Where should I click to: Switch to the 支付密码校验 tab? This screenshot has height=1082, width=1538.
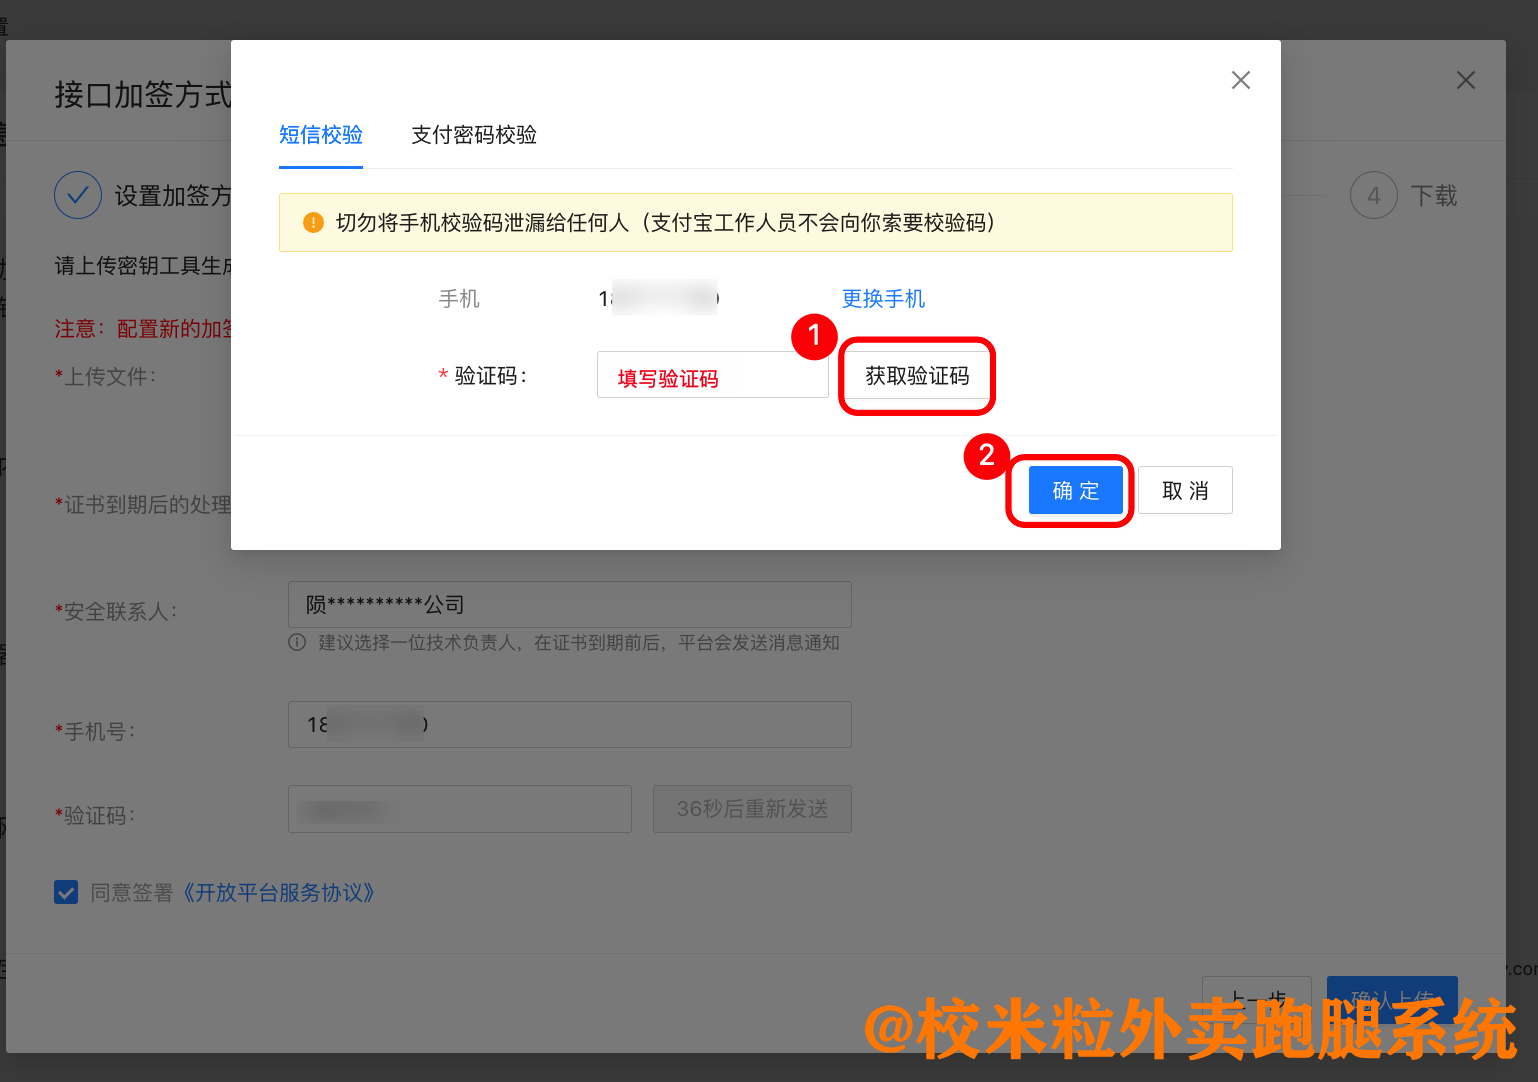474,135
